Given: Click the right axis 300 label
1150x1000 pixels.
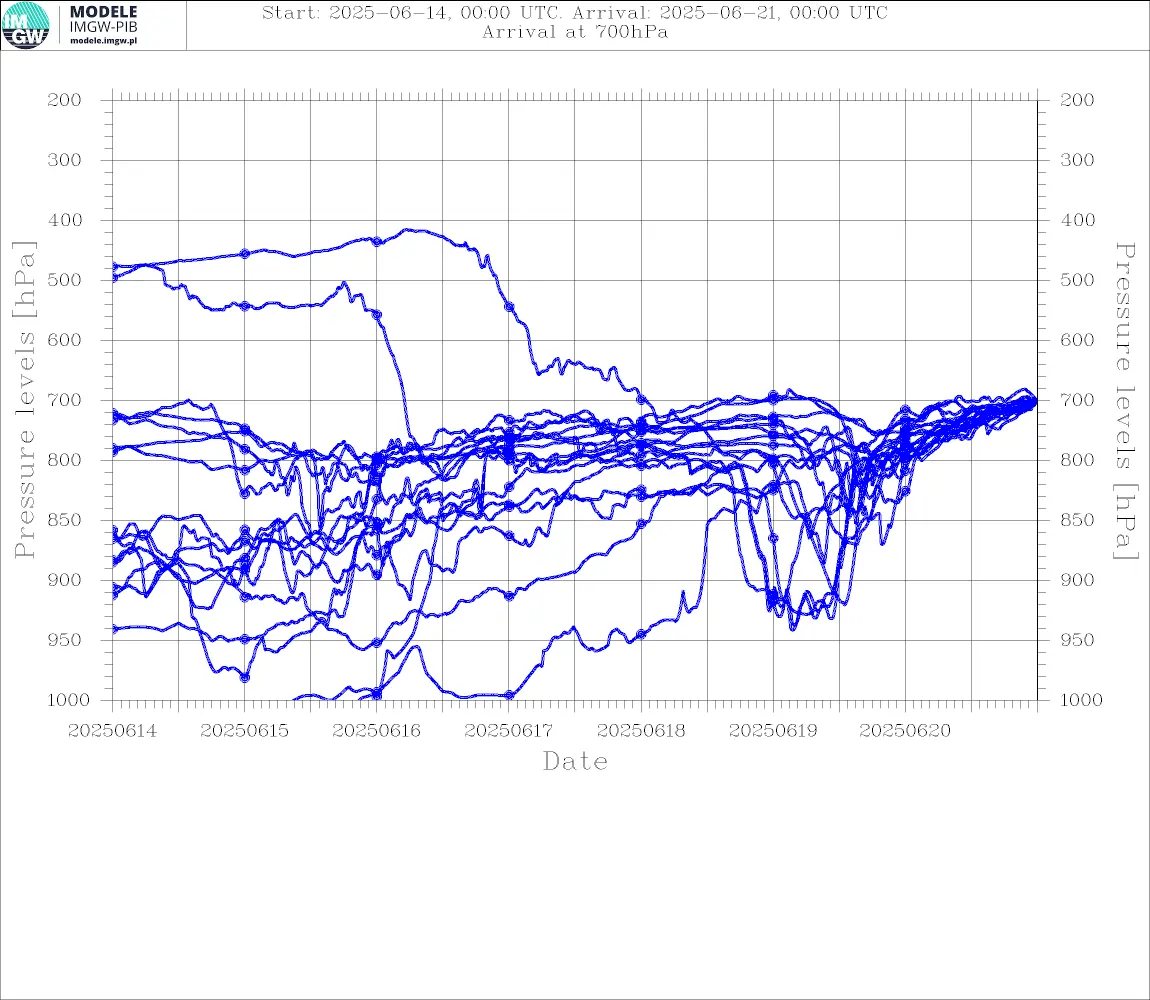Looking at the screenshot, I should 1077,160.
